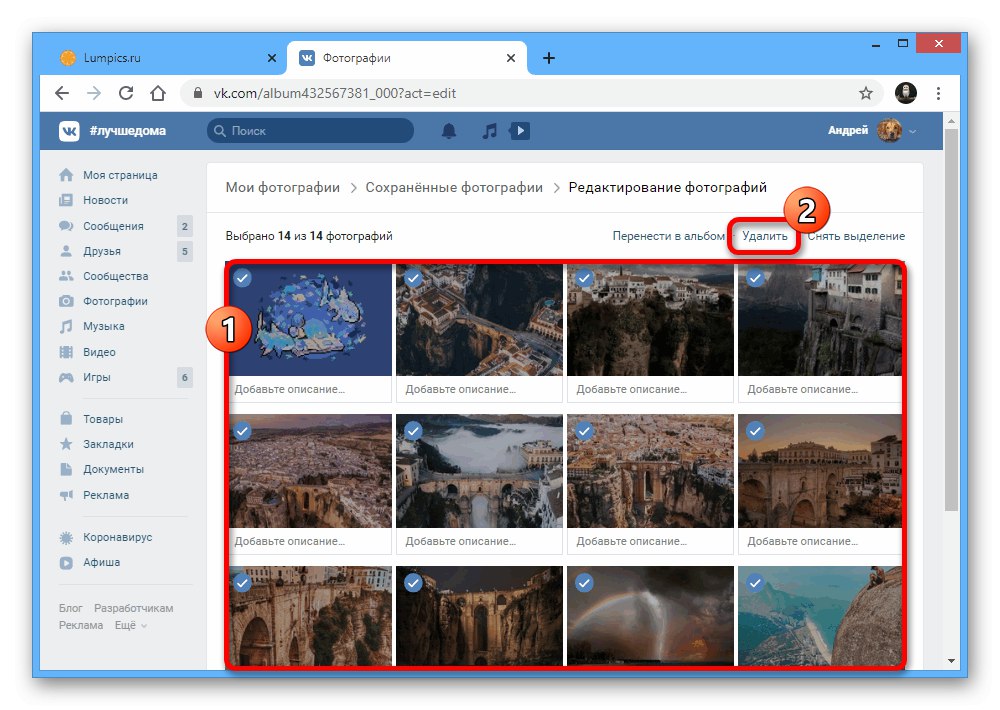The image size is (1000, 710).
Task: Switch to the Lumpics.ru tab
Action: click(169, 58)
